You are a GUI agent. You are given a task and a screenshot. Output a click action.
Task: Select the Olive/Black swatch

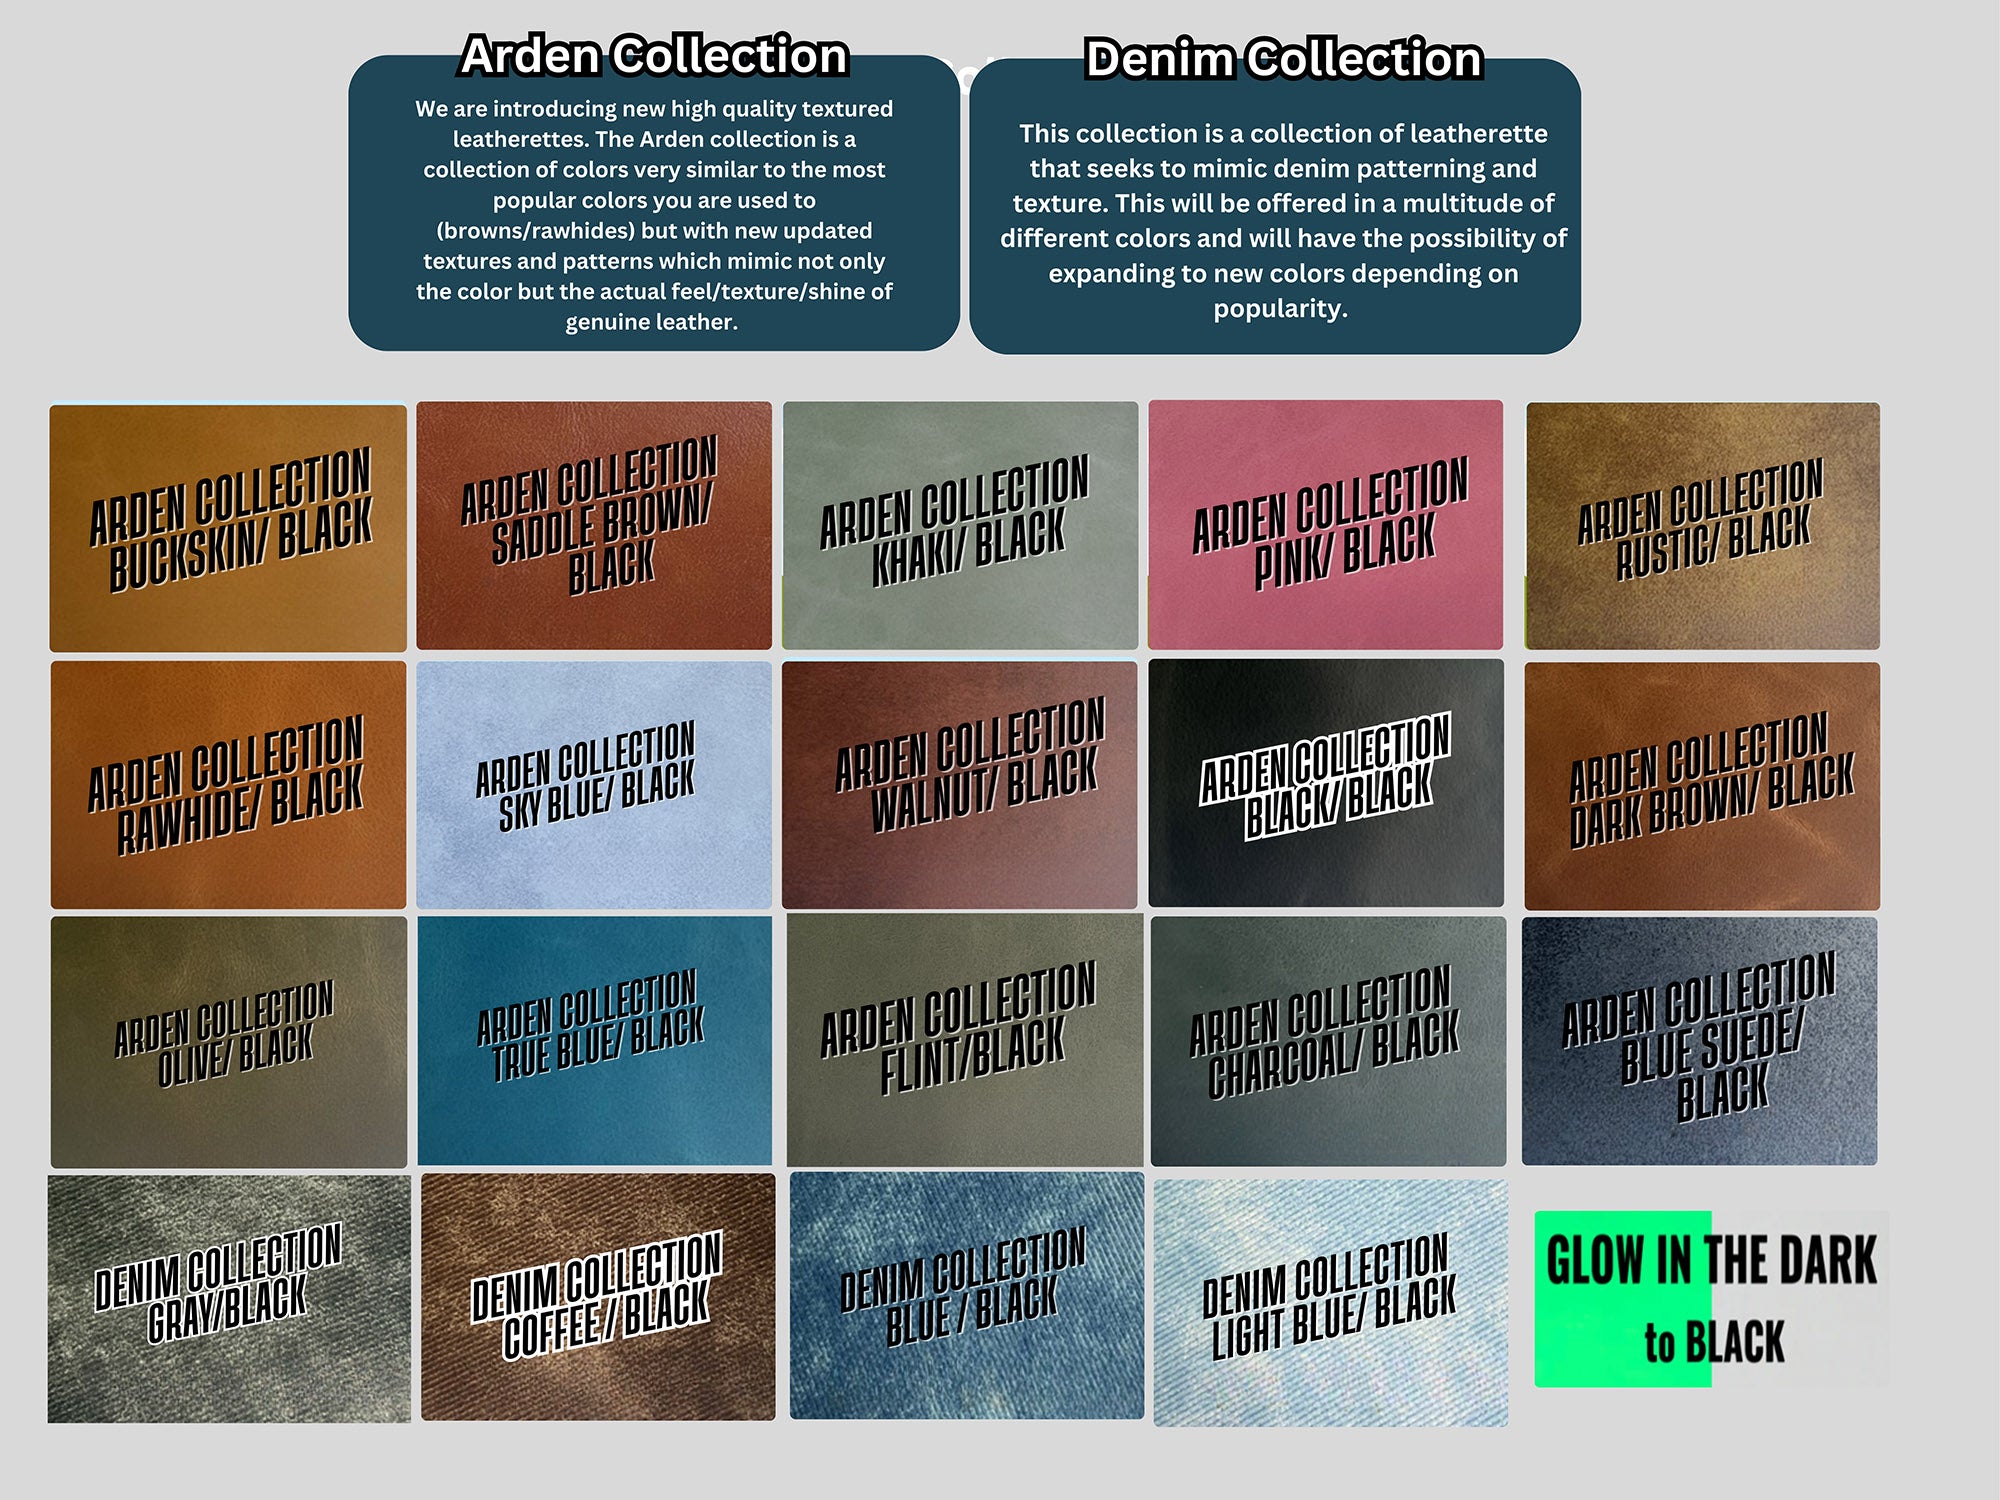coord(228,1041)
